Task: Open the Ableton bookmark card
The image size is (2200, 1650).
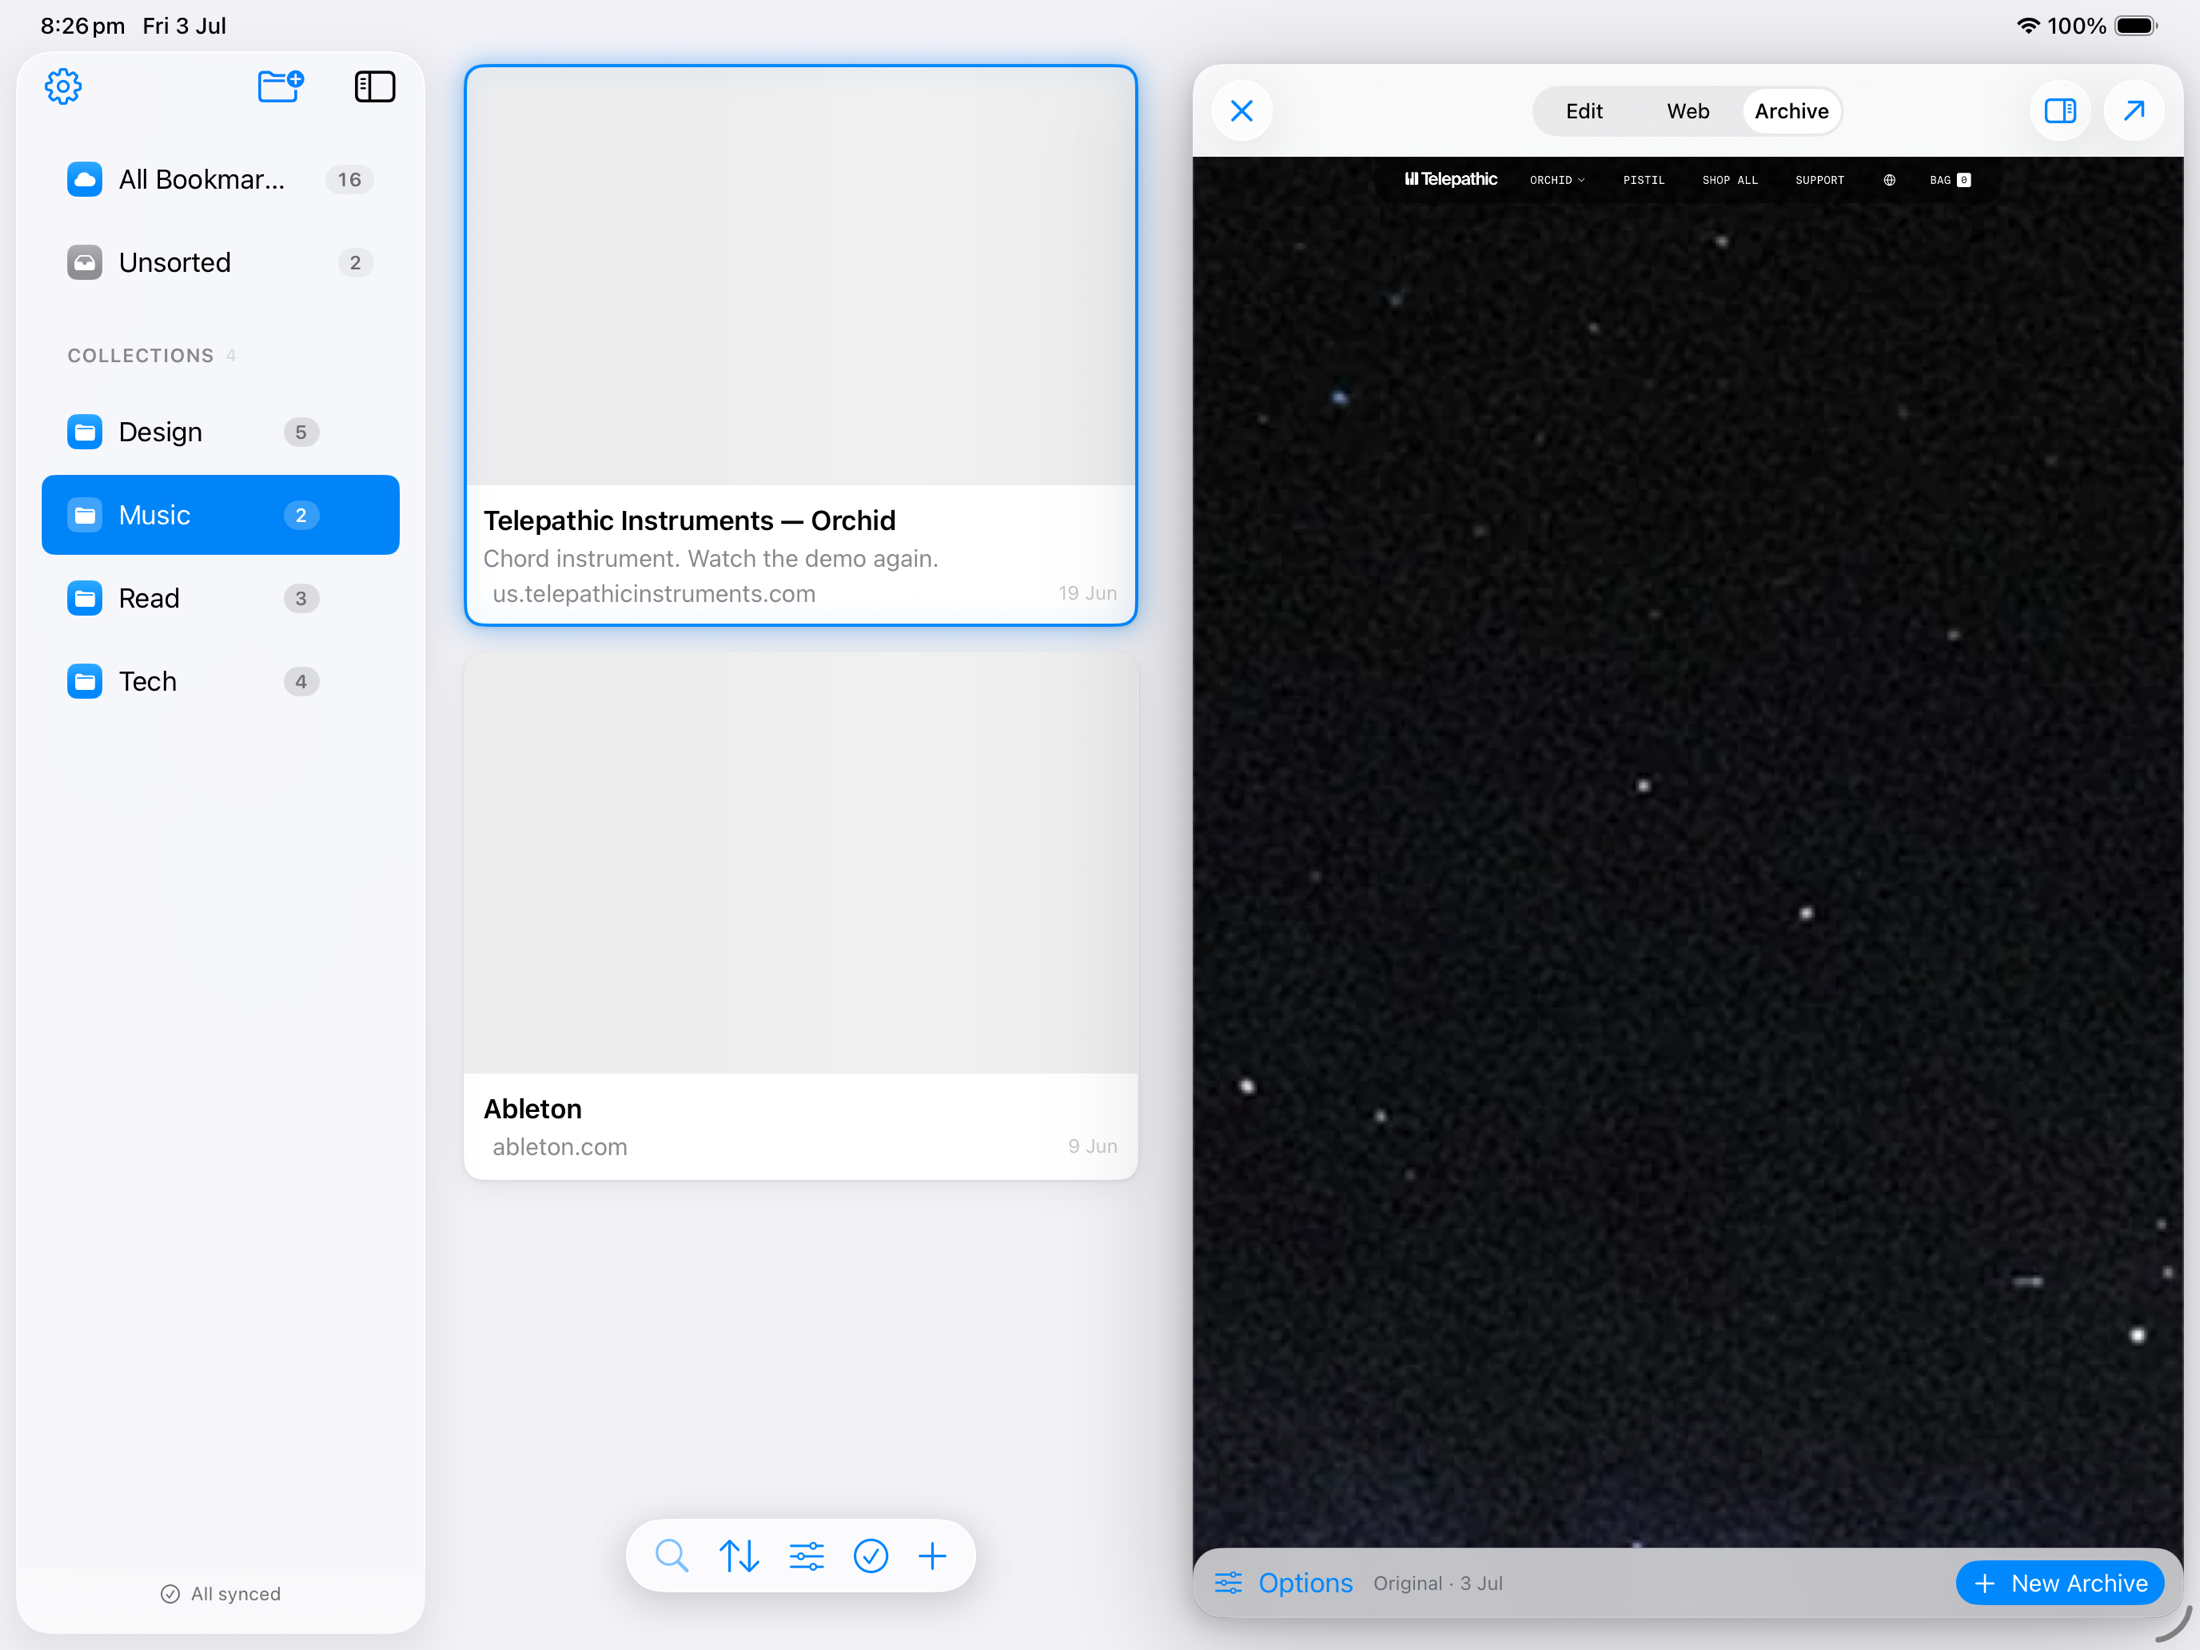Action: (x=801, y=917)
